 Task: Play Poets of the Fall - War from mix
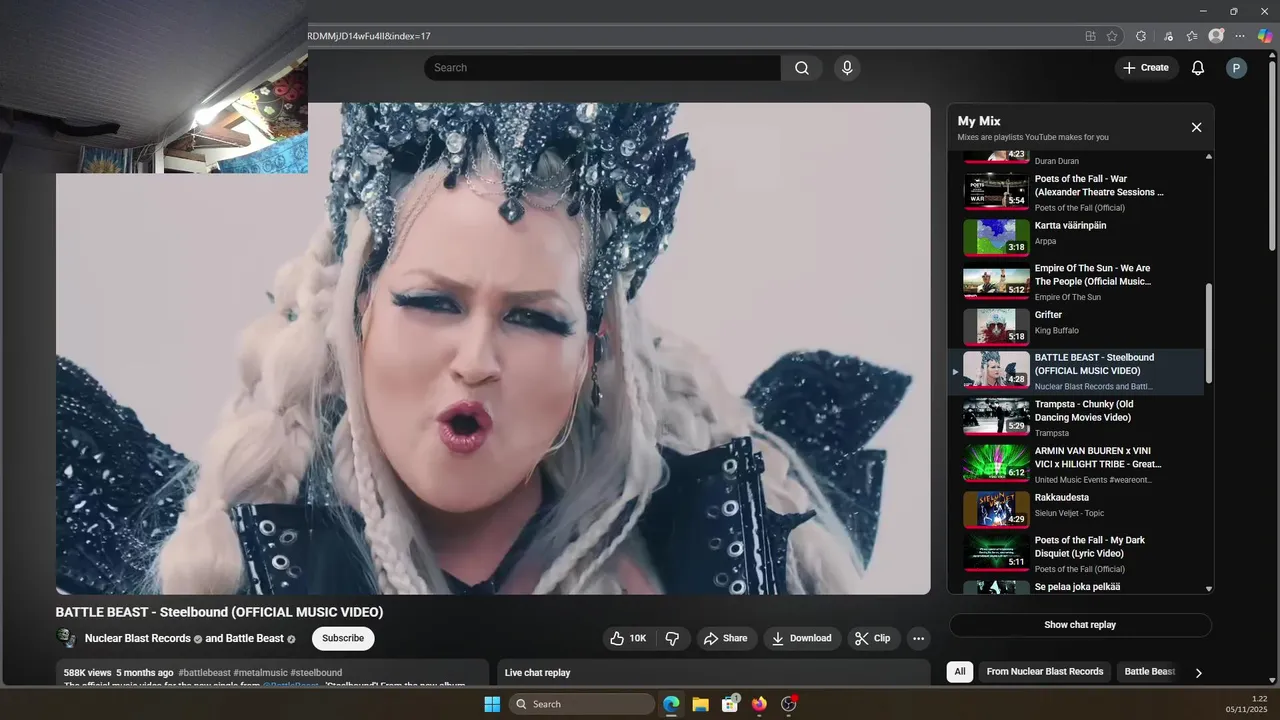coord(1076,192)
